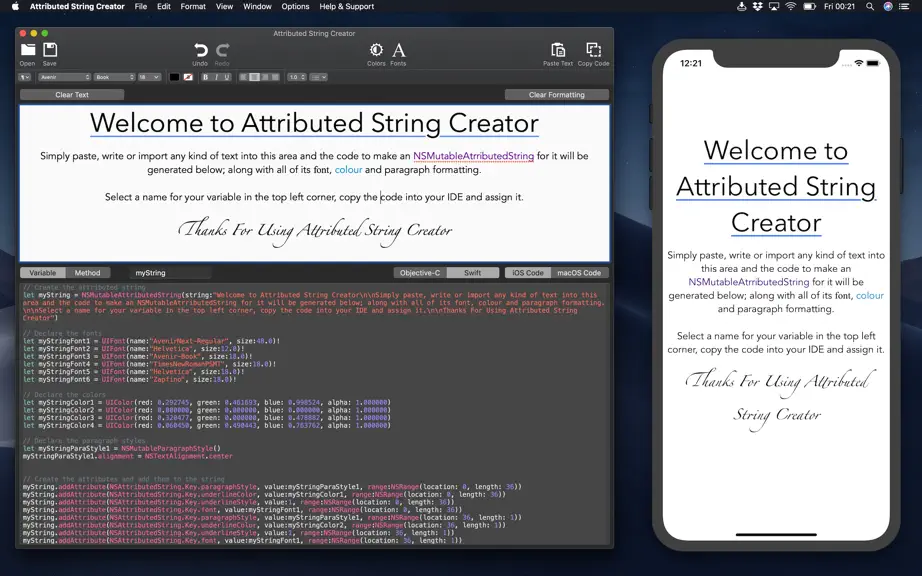The width and height of the screenshot is (922, 576).
Task: Click the Clear Formatting button
Action: click(x=557, y=95)
